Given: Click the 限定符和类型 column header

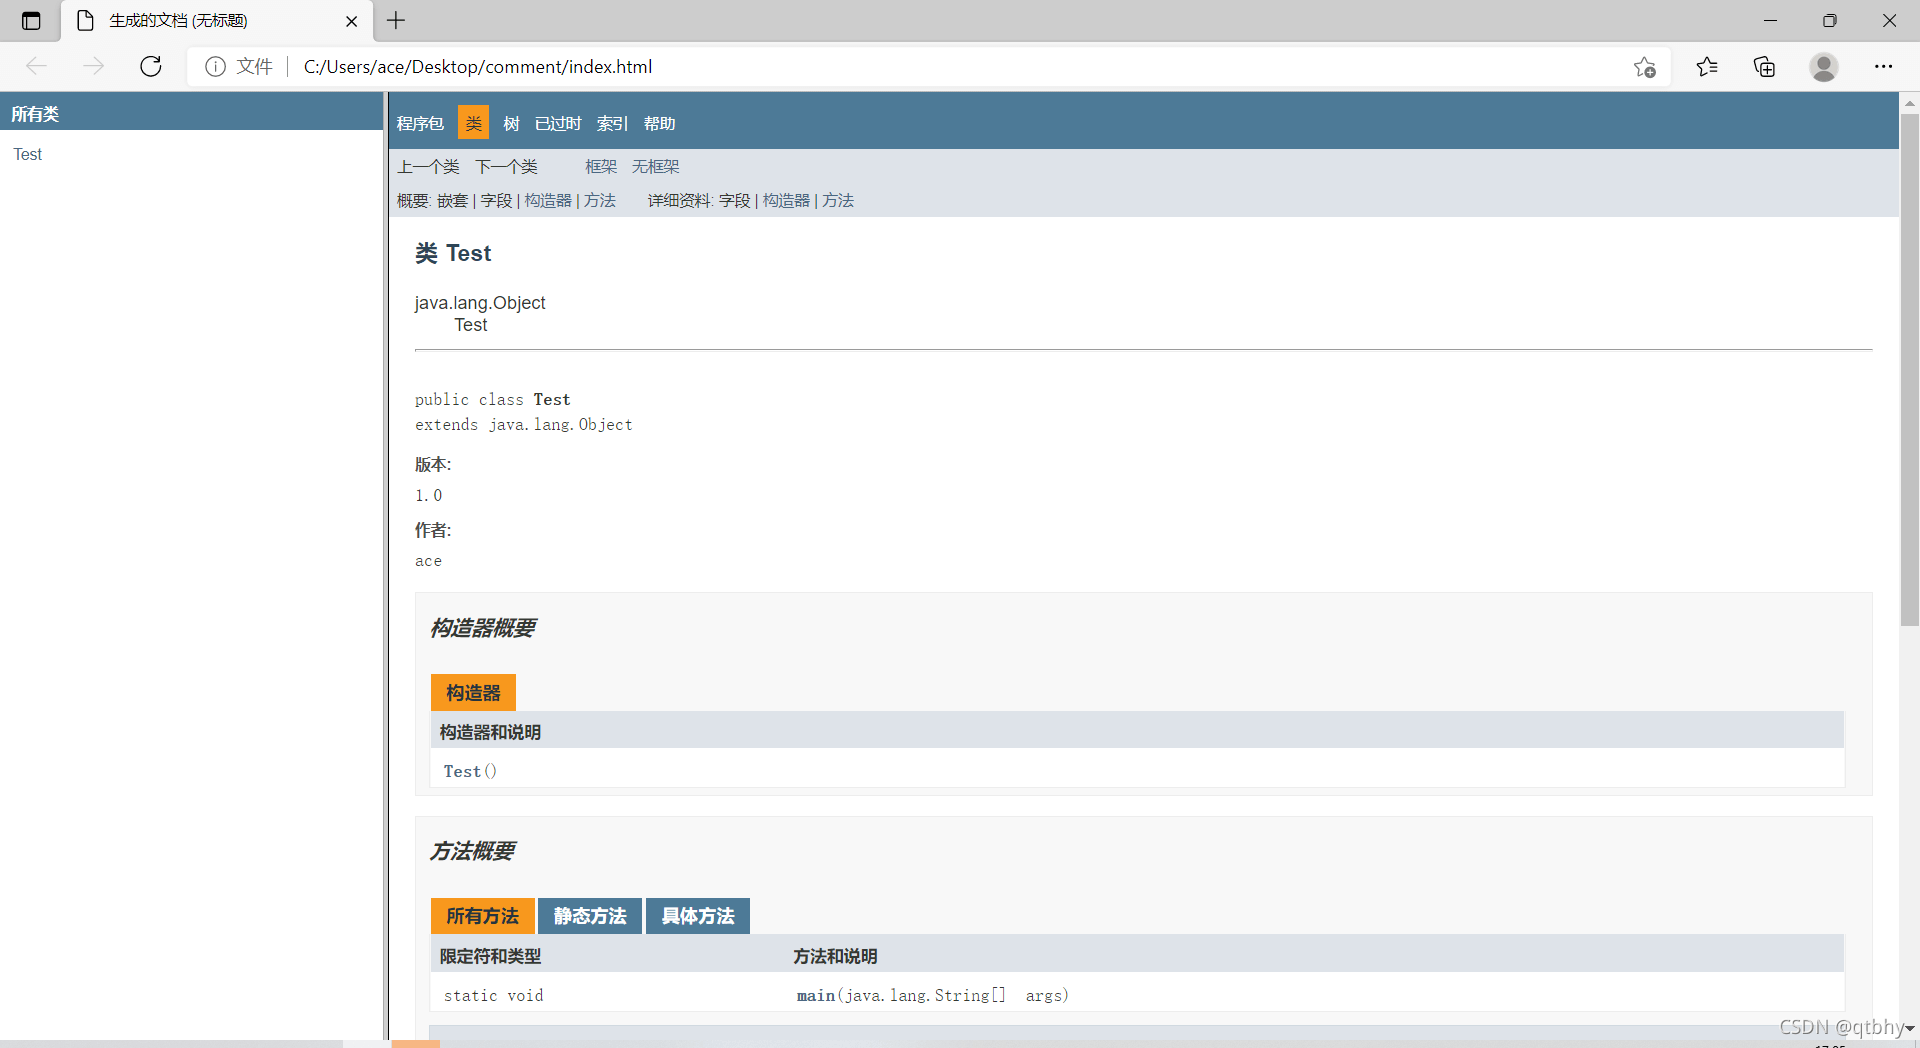Looking at the screenshot, I should pyautogui.click(x=490, y=956).
